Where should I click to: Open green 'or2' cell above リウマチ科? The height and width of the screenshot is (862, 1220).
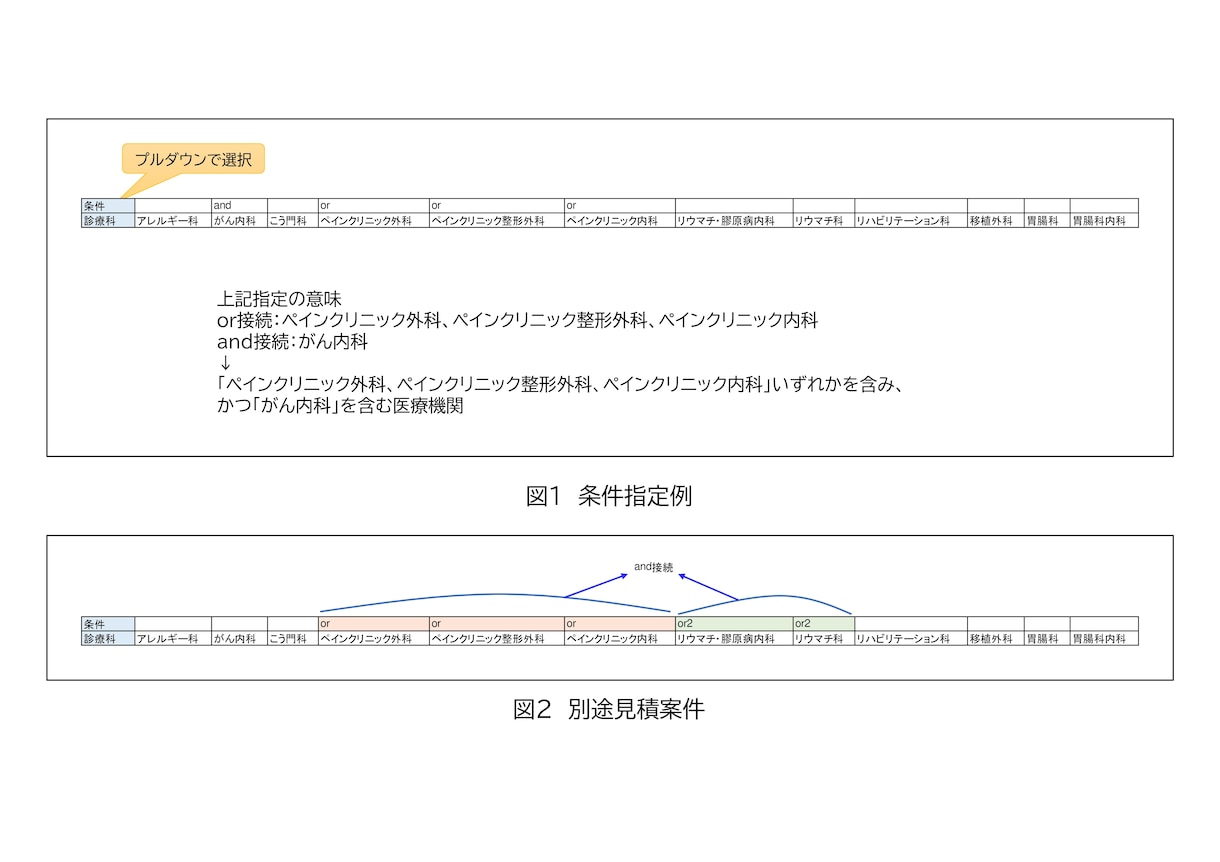tap(823, 624)
